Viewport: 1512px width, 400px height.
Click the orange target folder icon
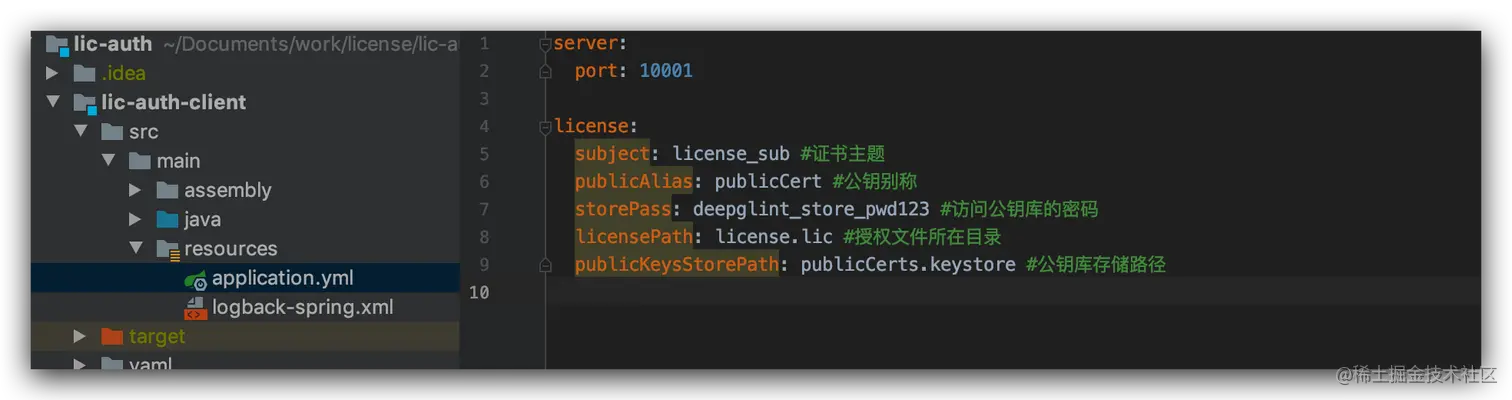pyautogui.click(x=112, y=336)
